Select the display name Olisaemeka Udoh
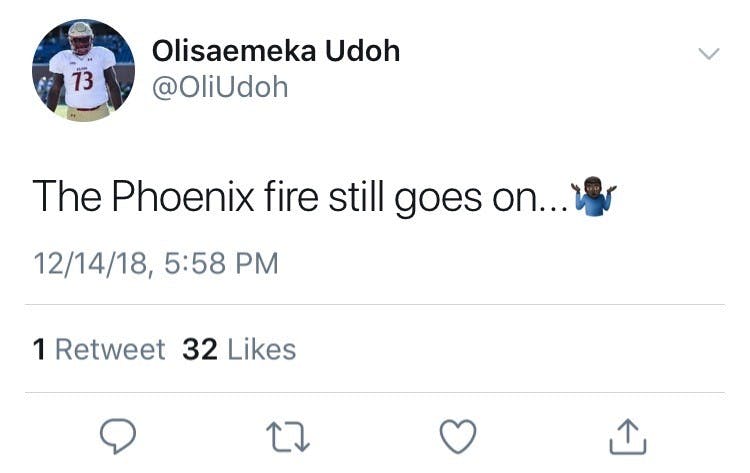 click(x=276, y=51)
